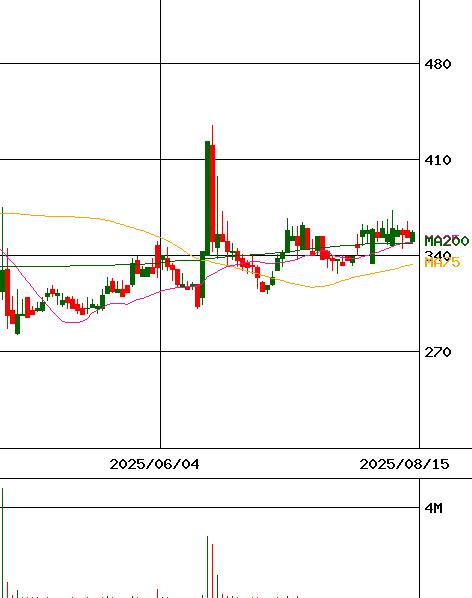The image size is (472, 598).
Task: Click the 2025/08/15 date label
Action: click(x=405, y=464)
